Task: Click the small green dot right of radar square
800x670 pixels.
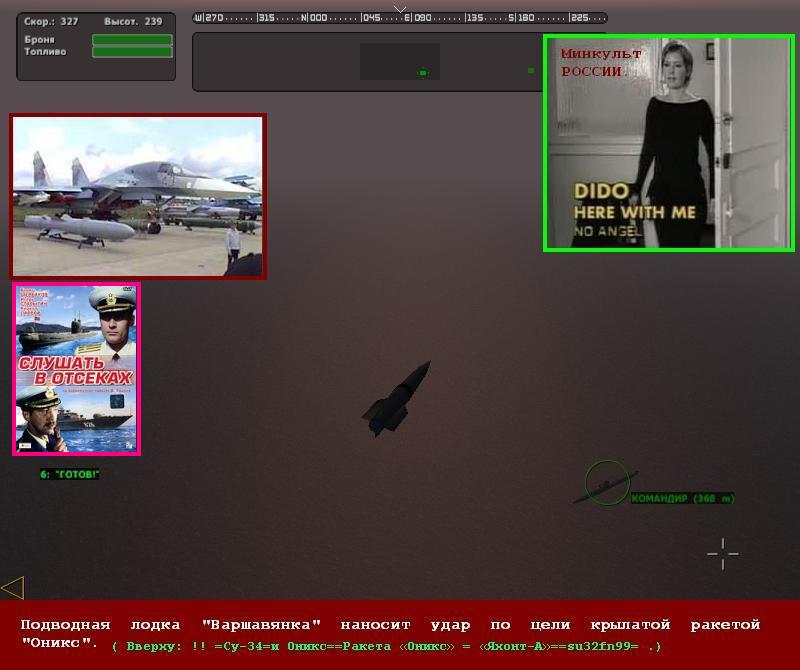Action: [531, 70]
